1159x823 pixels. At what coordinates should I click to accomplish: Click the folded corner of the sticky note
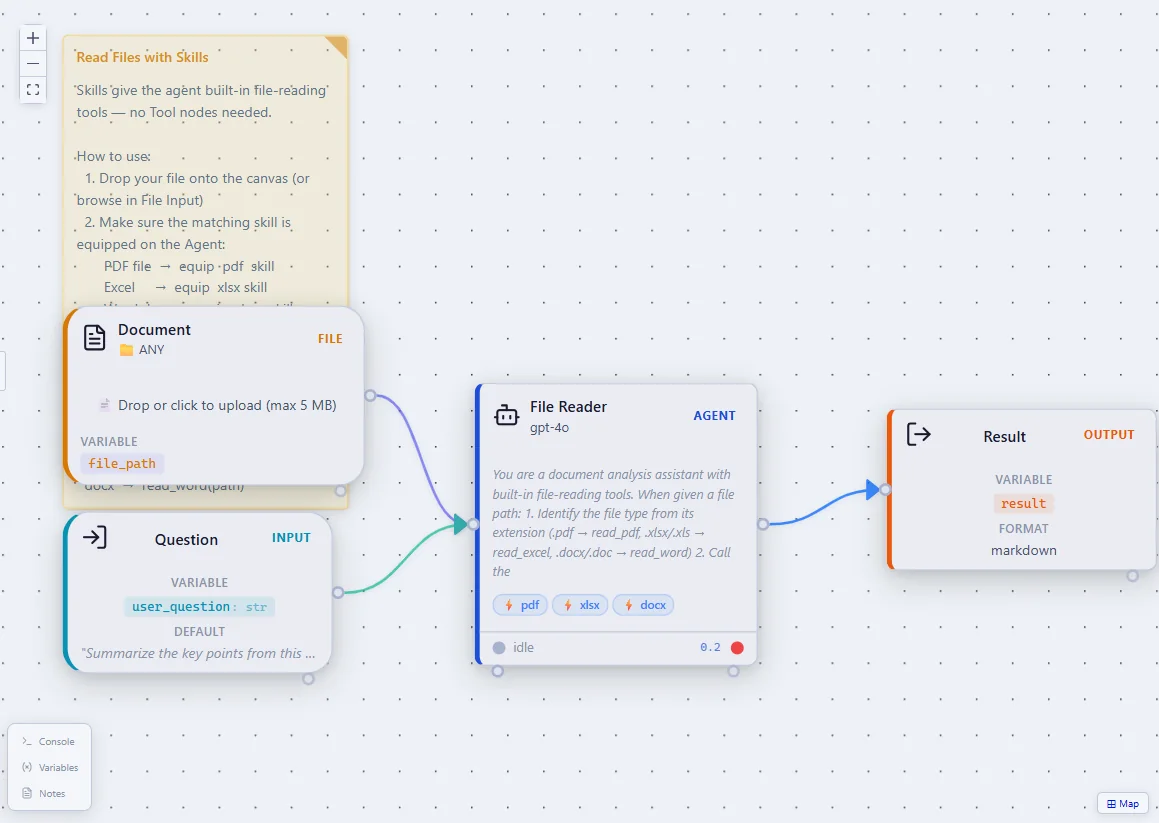pos(338,46)
